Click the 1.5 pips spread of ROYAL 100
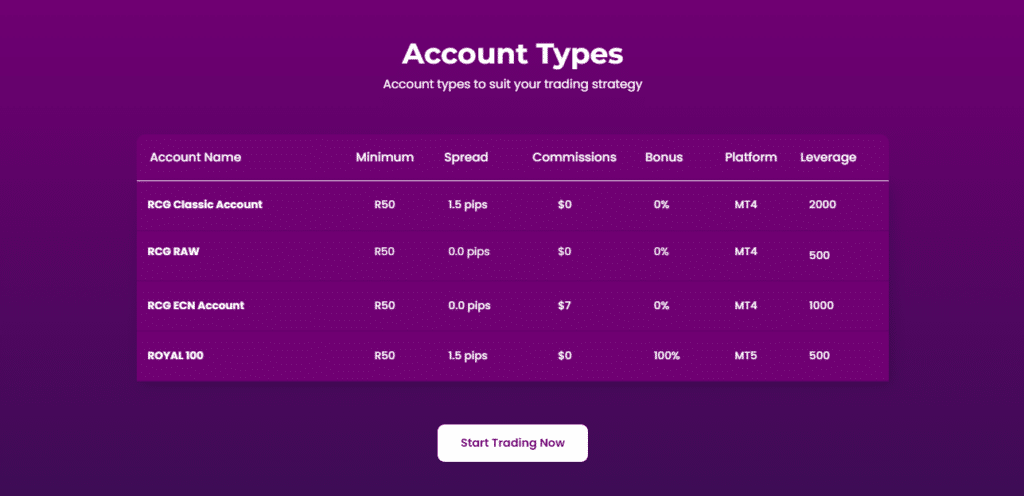The height and width of the screenshot is (496, 1024). [x=468, y=356]
